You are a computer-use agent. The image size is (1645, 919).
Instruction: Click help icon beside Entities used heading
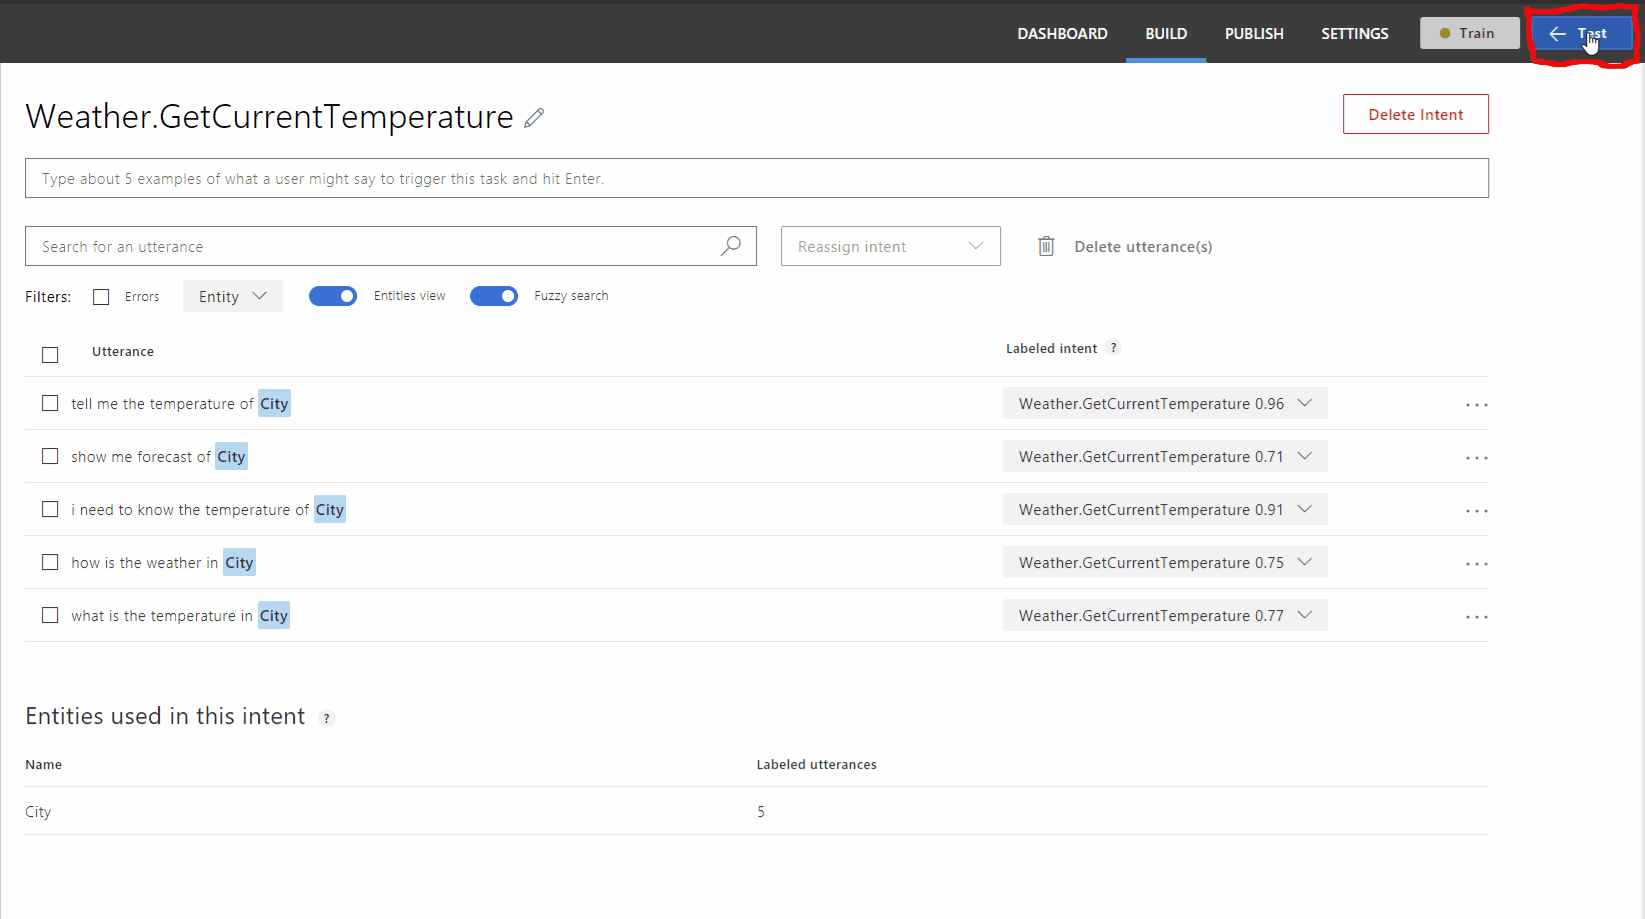point(326,718)
